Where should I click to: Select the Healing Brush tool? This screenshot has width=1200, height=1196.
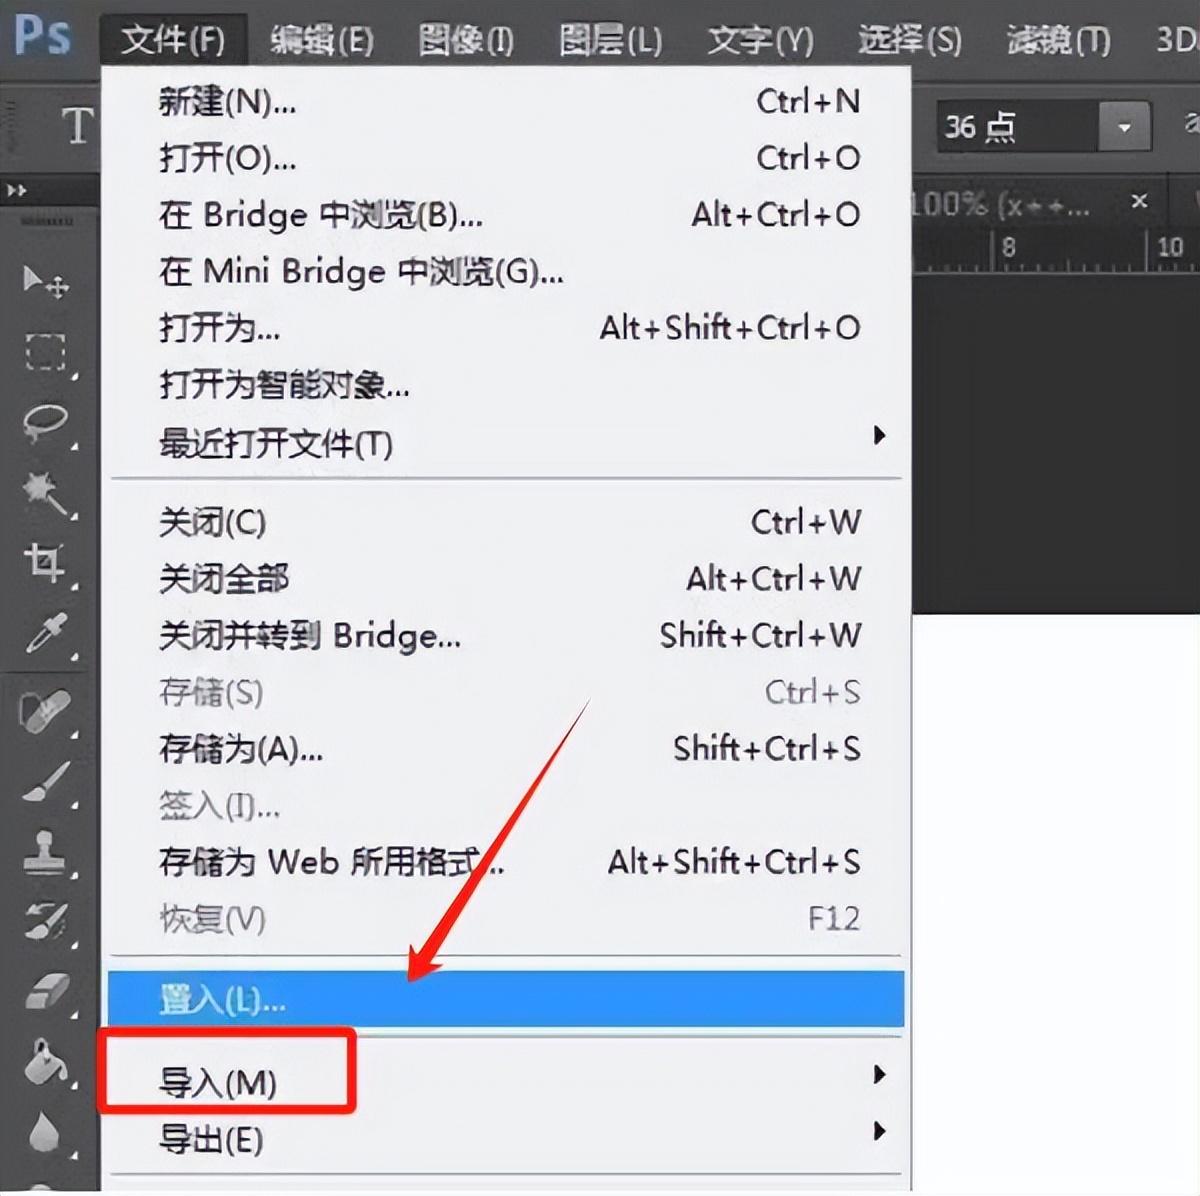coord(46,711)
